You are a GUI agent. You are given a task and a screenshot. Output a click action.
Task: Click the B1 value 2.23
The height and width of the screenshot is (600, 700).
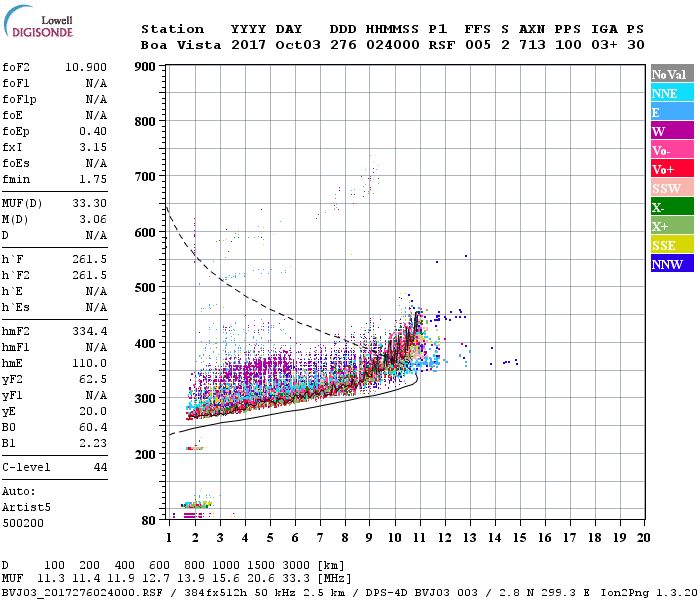pos(93,443)
